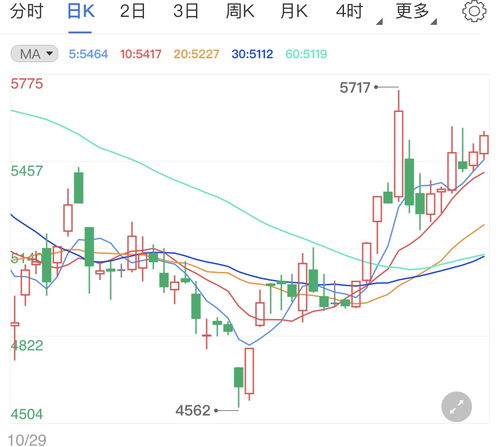The height and width of the screenshot is (447, 500).
Task: Open the 3日 chart tab
Action: [186, 11]
